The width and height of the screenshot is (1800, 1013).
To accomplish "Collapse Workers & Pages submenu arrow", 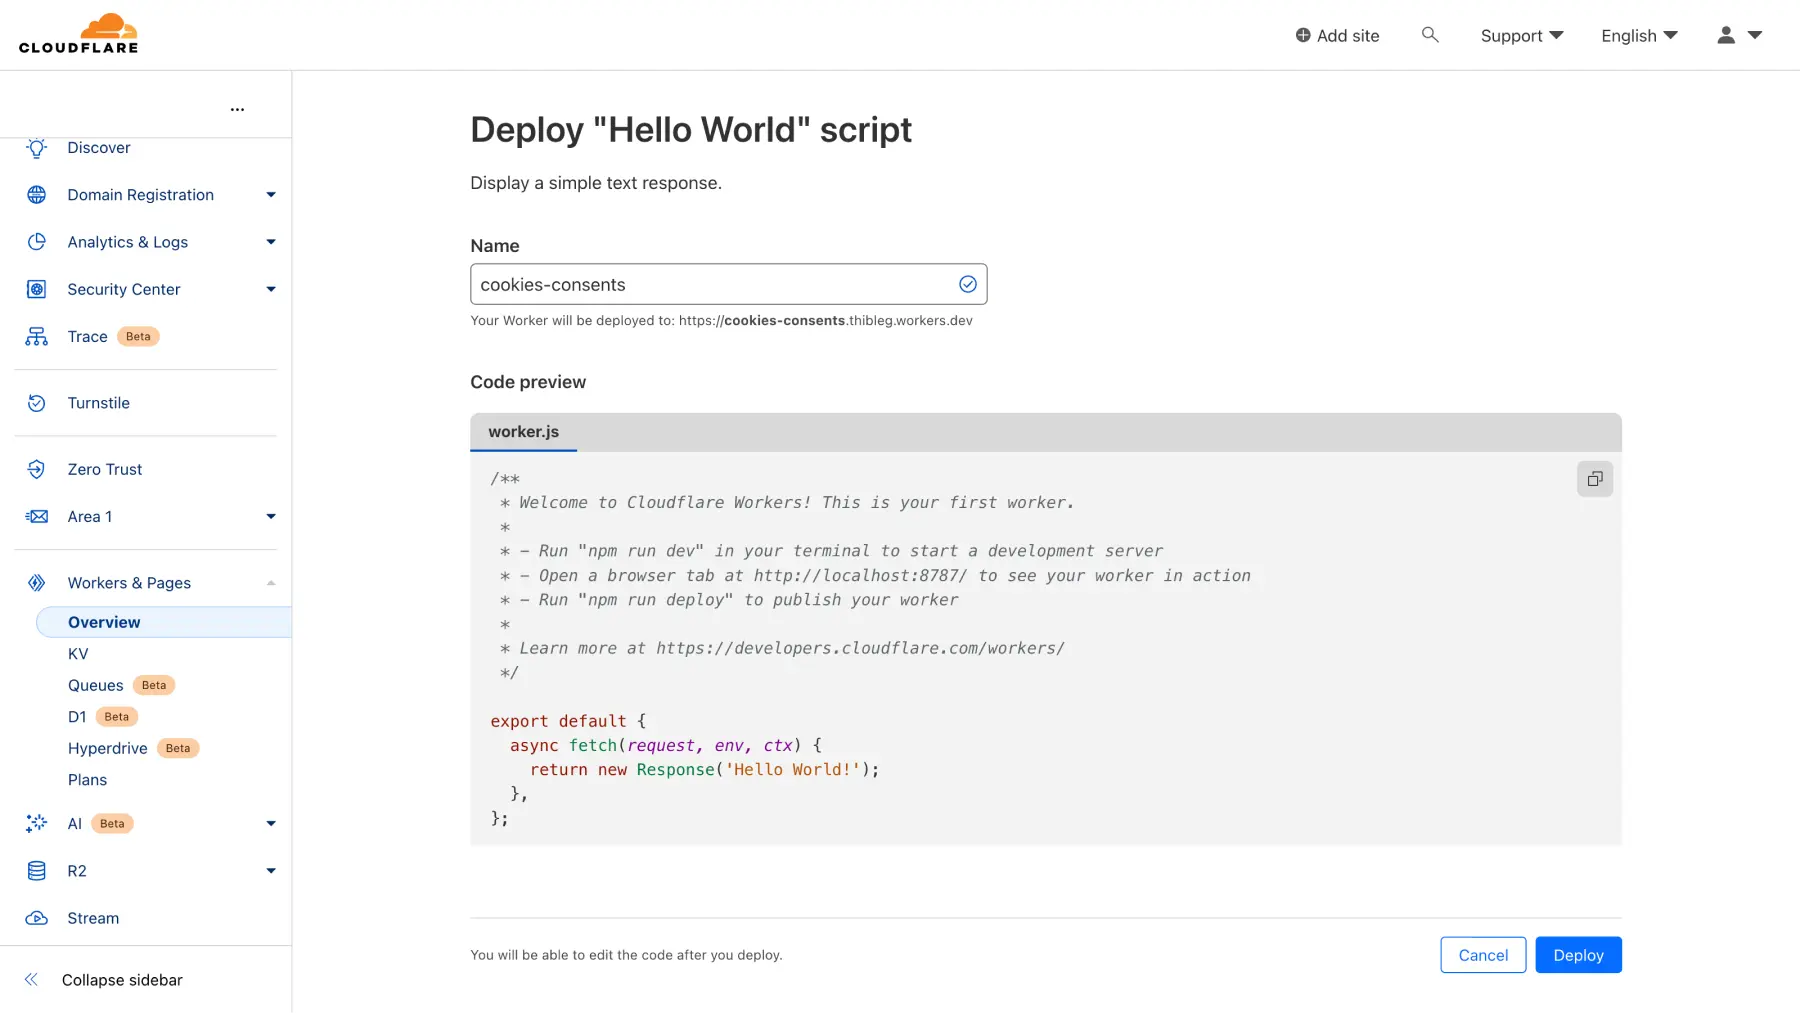I will 271,583.
